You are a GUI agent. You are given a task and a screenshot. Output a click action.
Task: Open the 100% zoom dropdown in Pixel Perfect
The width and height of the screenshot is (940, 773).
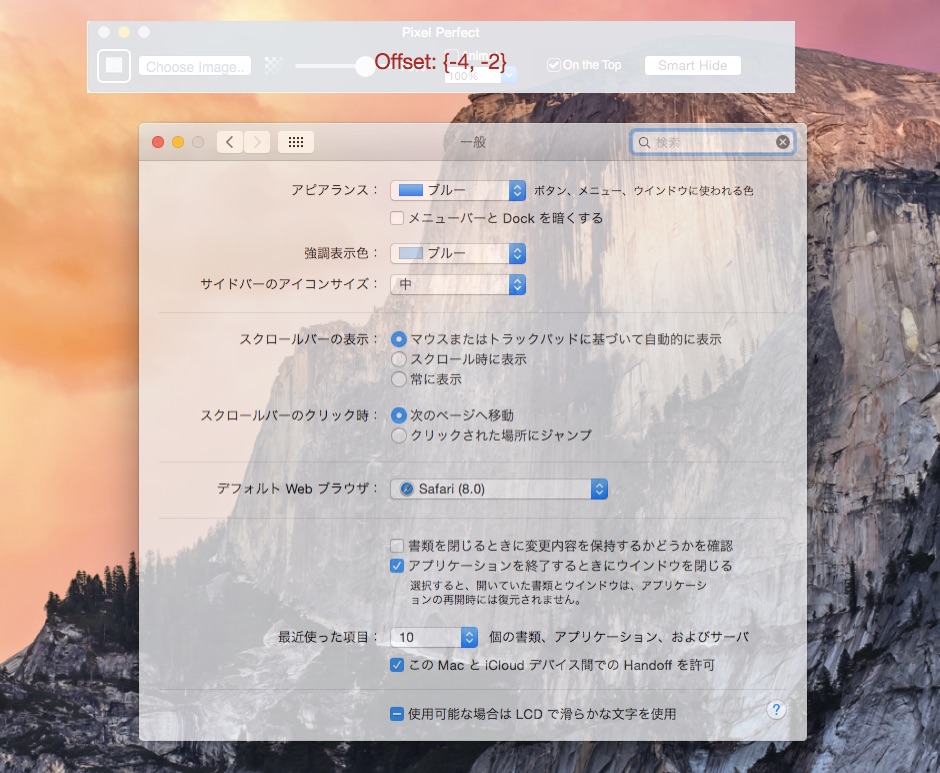pyautogui.click(x=510, y=76)
